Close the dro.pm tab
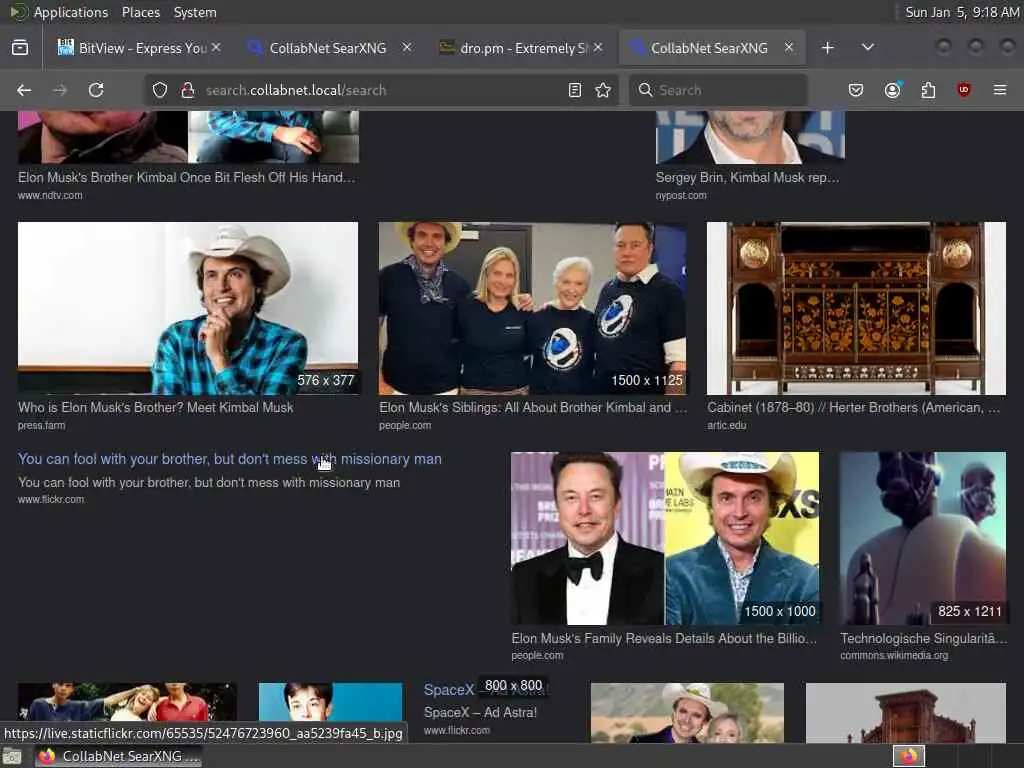The width and height of the screenshot is (1024, 768). 598,48
